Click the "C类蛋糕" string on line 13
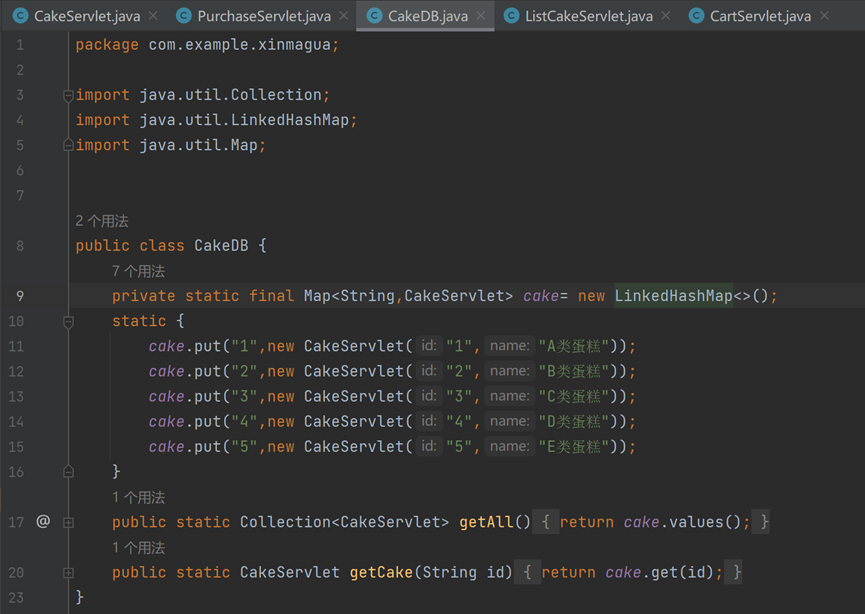The image size is (865, 614). 574,397
